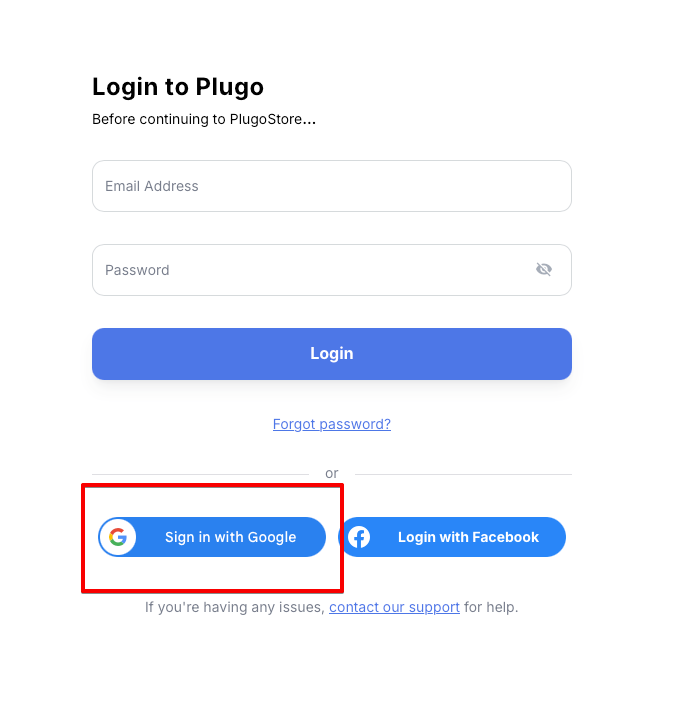The width and height of the screenshot is (673, 708).
Task: Choose Login with Facebook
Action: (453, 537)
